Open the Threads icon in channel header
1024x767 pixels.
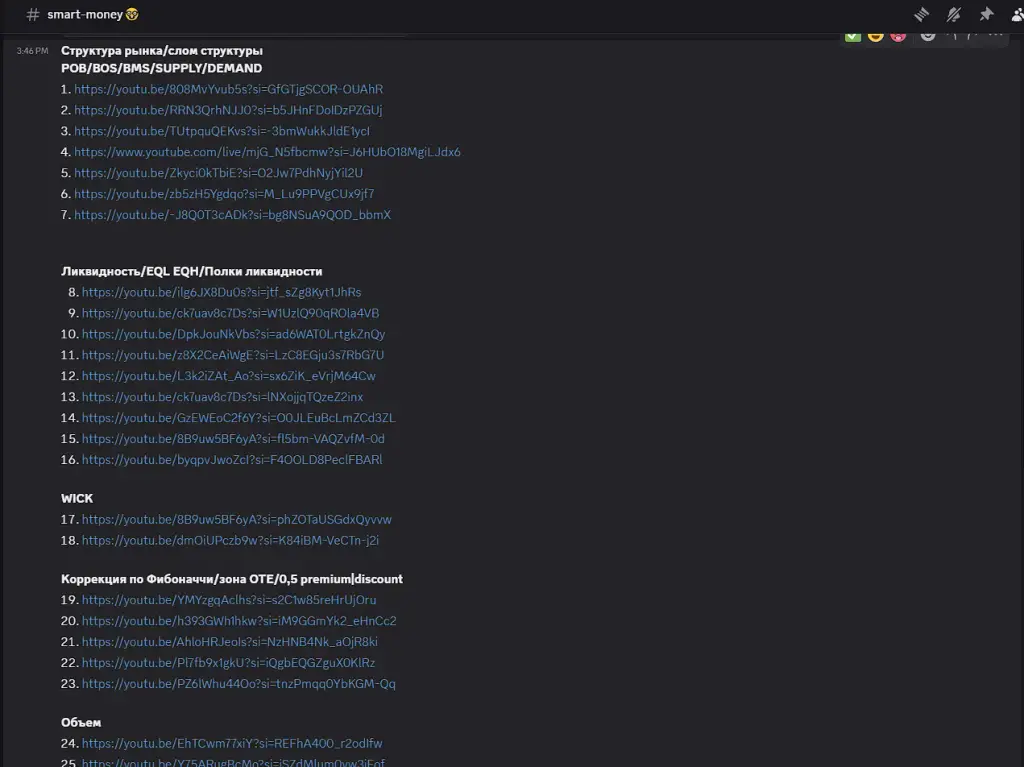coord(921,14)
